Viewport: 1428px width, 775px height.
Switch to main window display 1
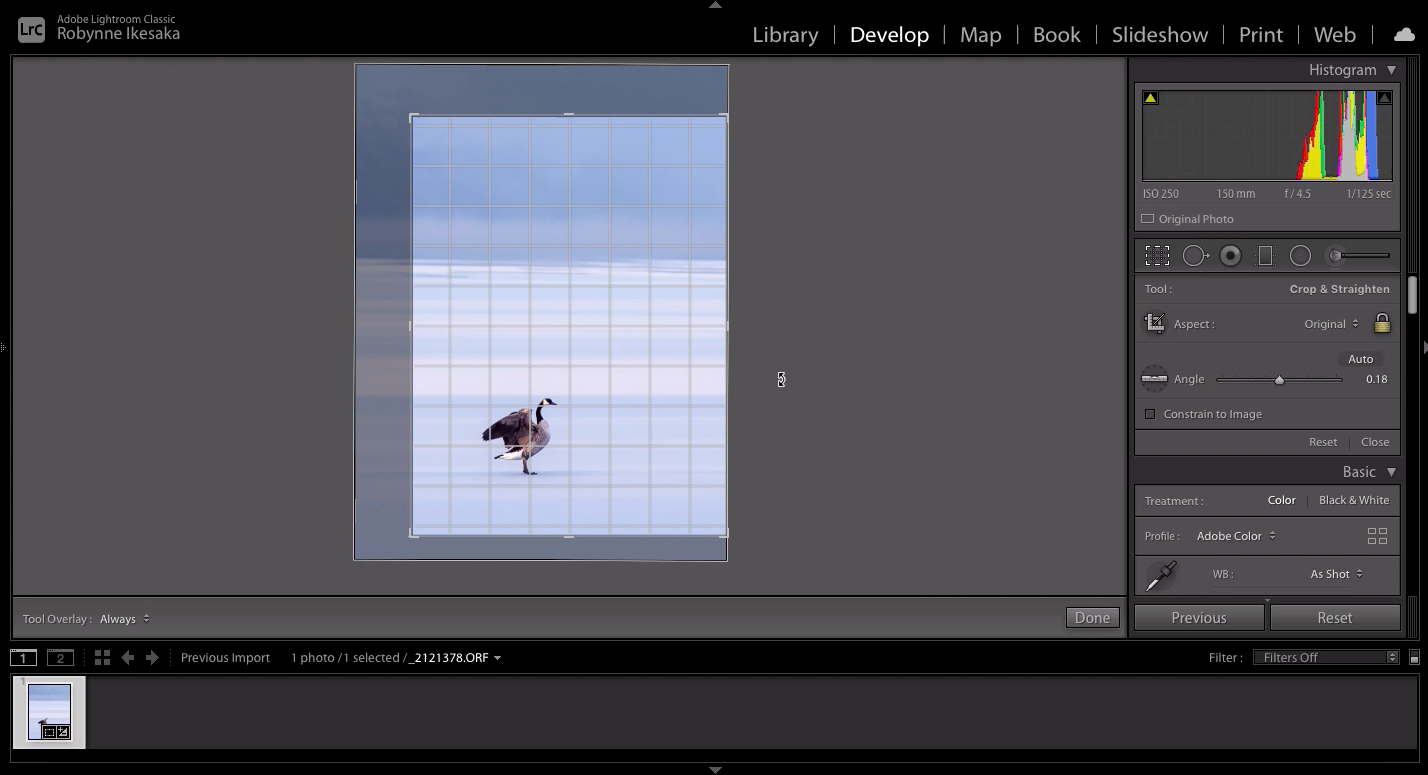23,657
